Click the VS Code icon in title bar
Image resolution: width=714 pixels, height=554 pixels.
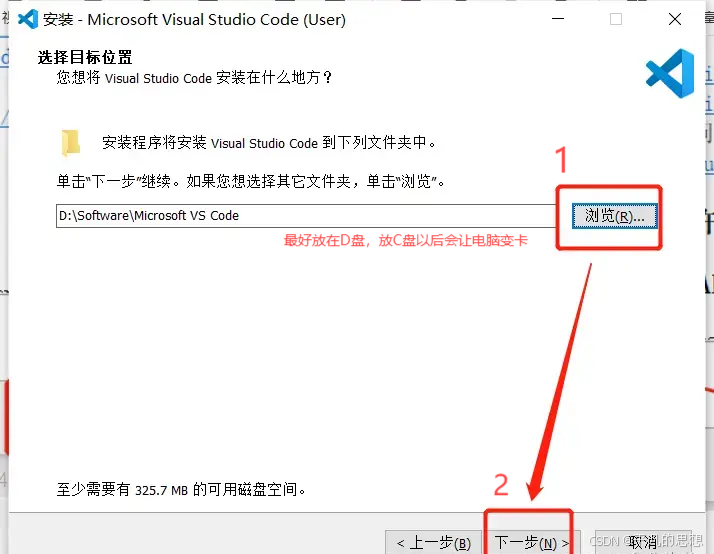pos(28,19)
